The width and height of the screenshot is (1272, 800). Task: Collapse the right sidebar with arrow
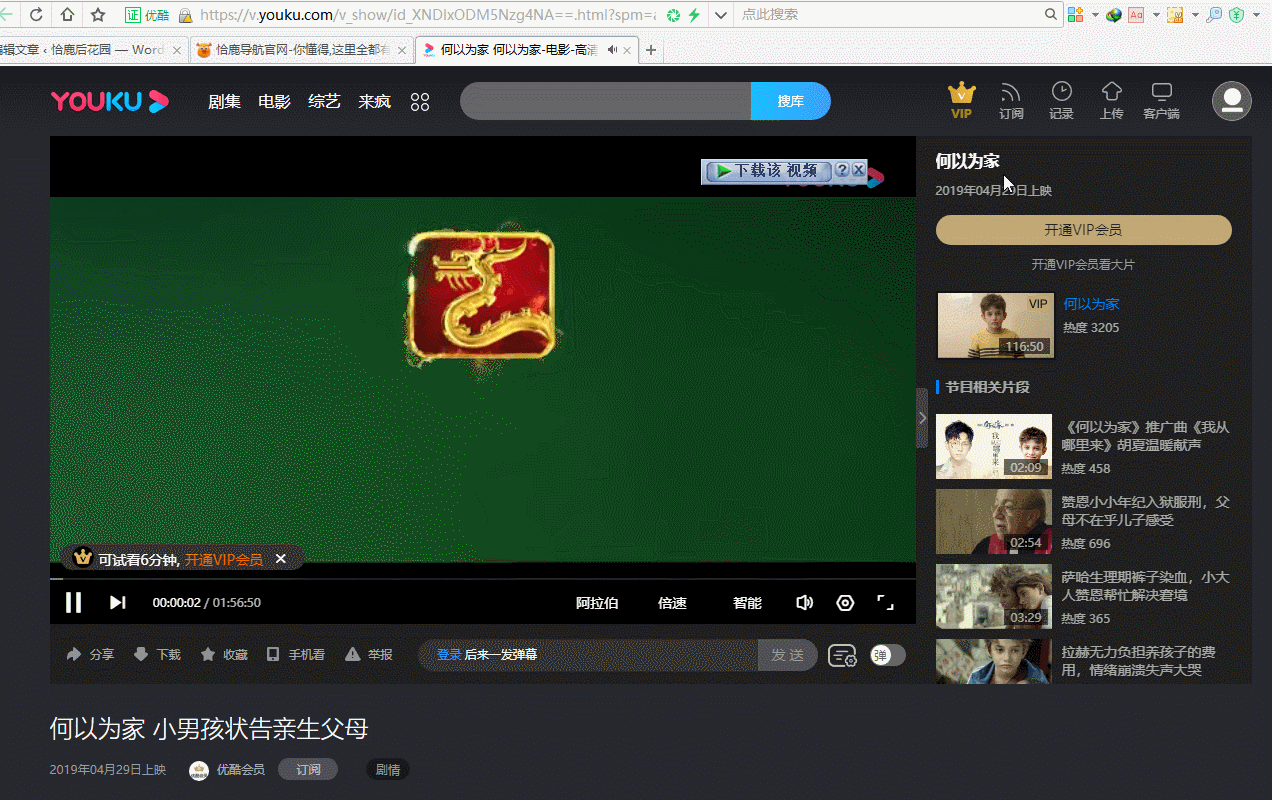click(x=922, y=416)
